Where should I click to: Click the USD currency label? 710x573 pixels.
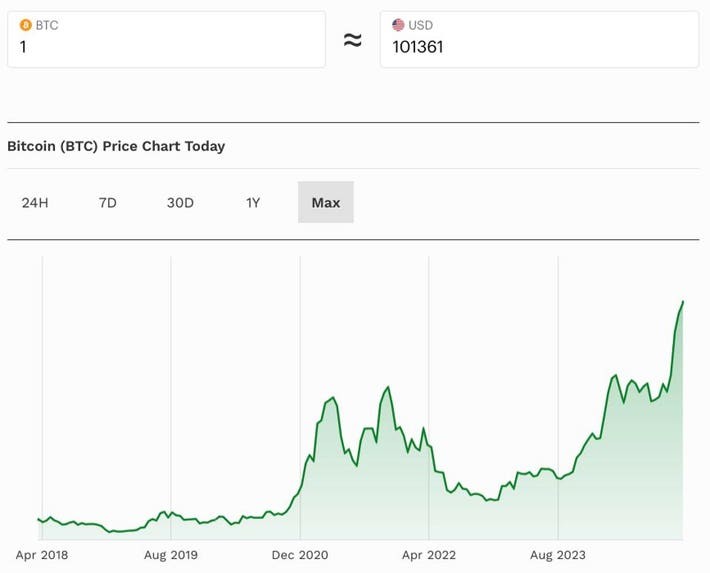[x=421, y=25]
